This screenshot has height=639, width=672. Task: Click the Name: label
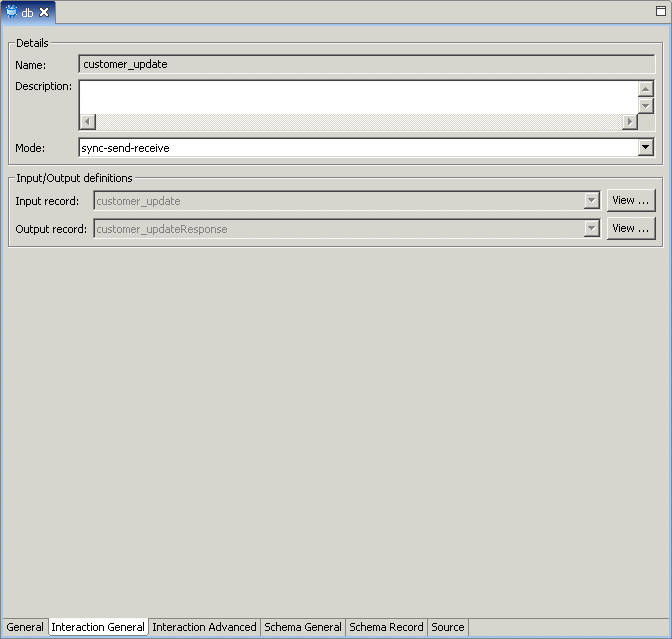(x=30, y=65)
